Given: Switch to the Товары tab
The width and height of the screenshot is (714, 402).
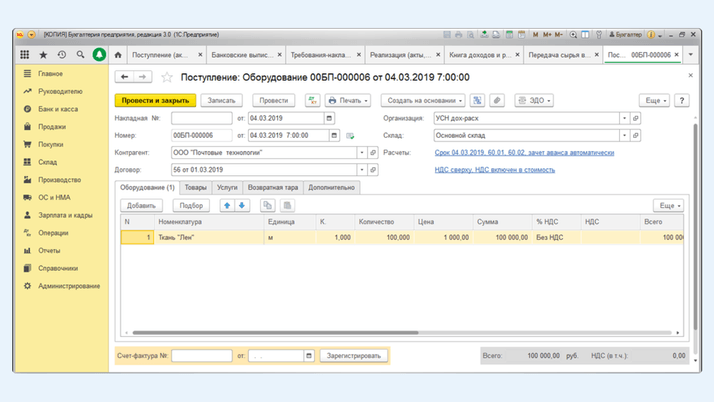Looking at the screenshot, I should click(x=196, y=188).
